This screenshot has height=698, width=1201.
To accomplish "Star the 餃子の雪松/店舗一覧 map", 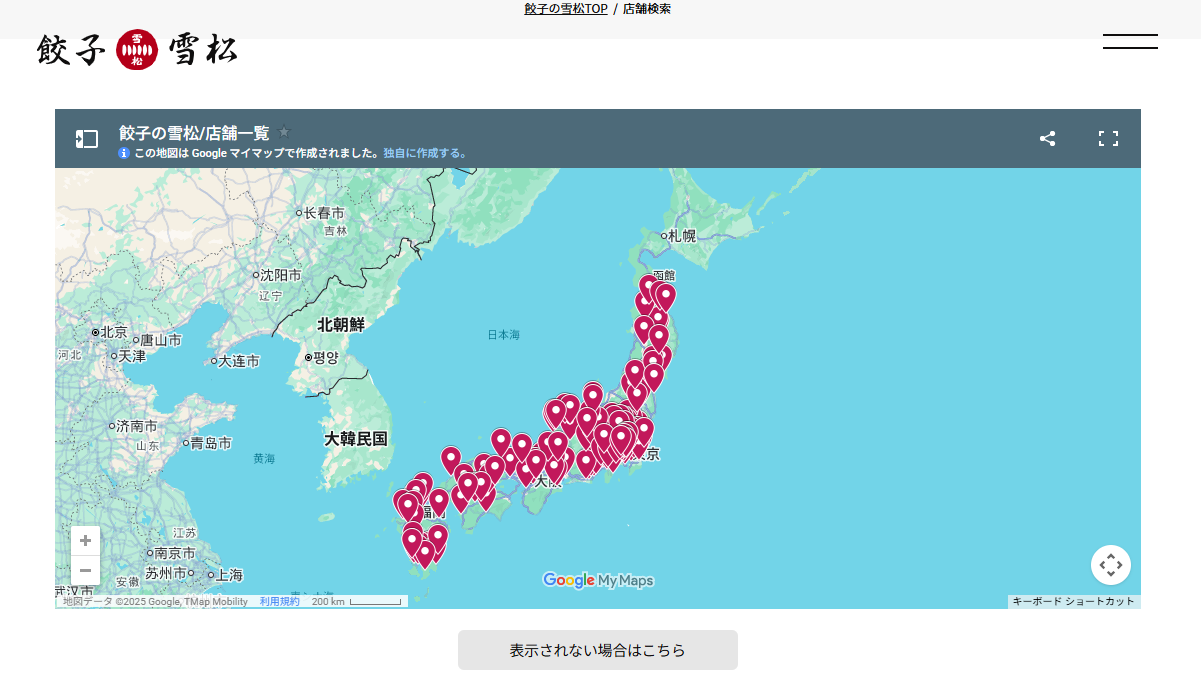I will pyautogui.click(x=284, y=132).
